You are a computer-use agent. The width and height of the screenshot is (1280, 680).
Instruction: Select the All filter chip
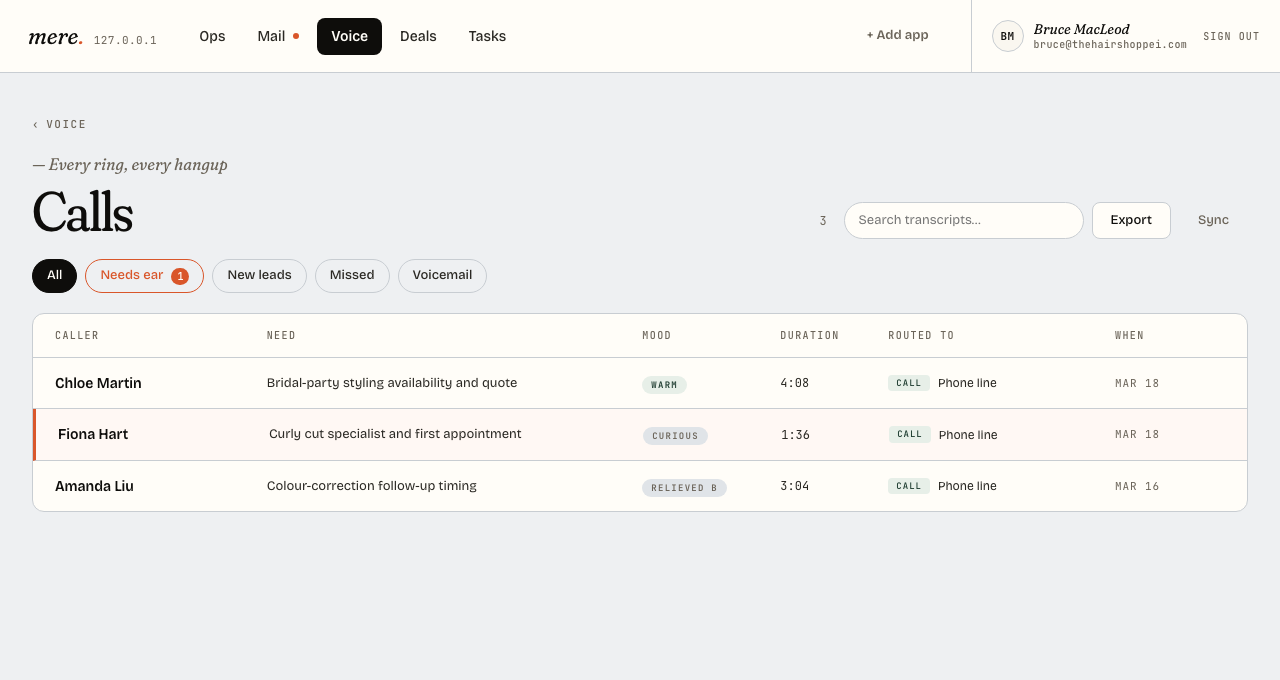pos(54,276)
